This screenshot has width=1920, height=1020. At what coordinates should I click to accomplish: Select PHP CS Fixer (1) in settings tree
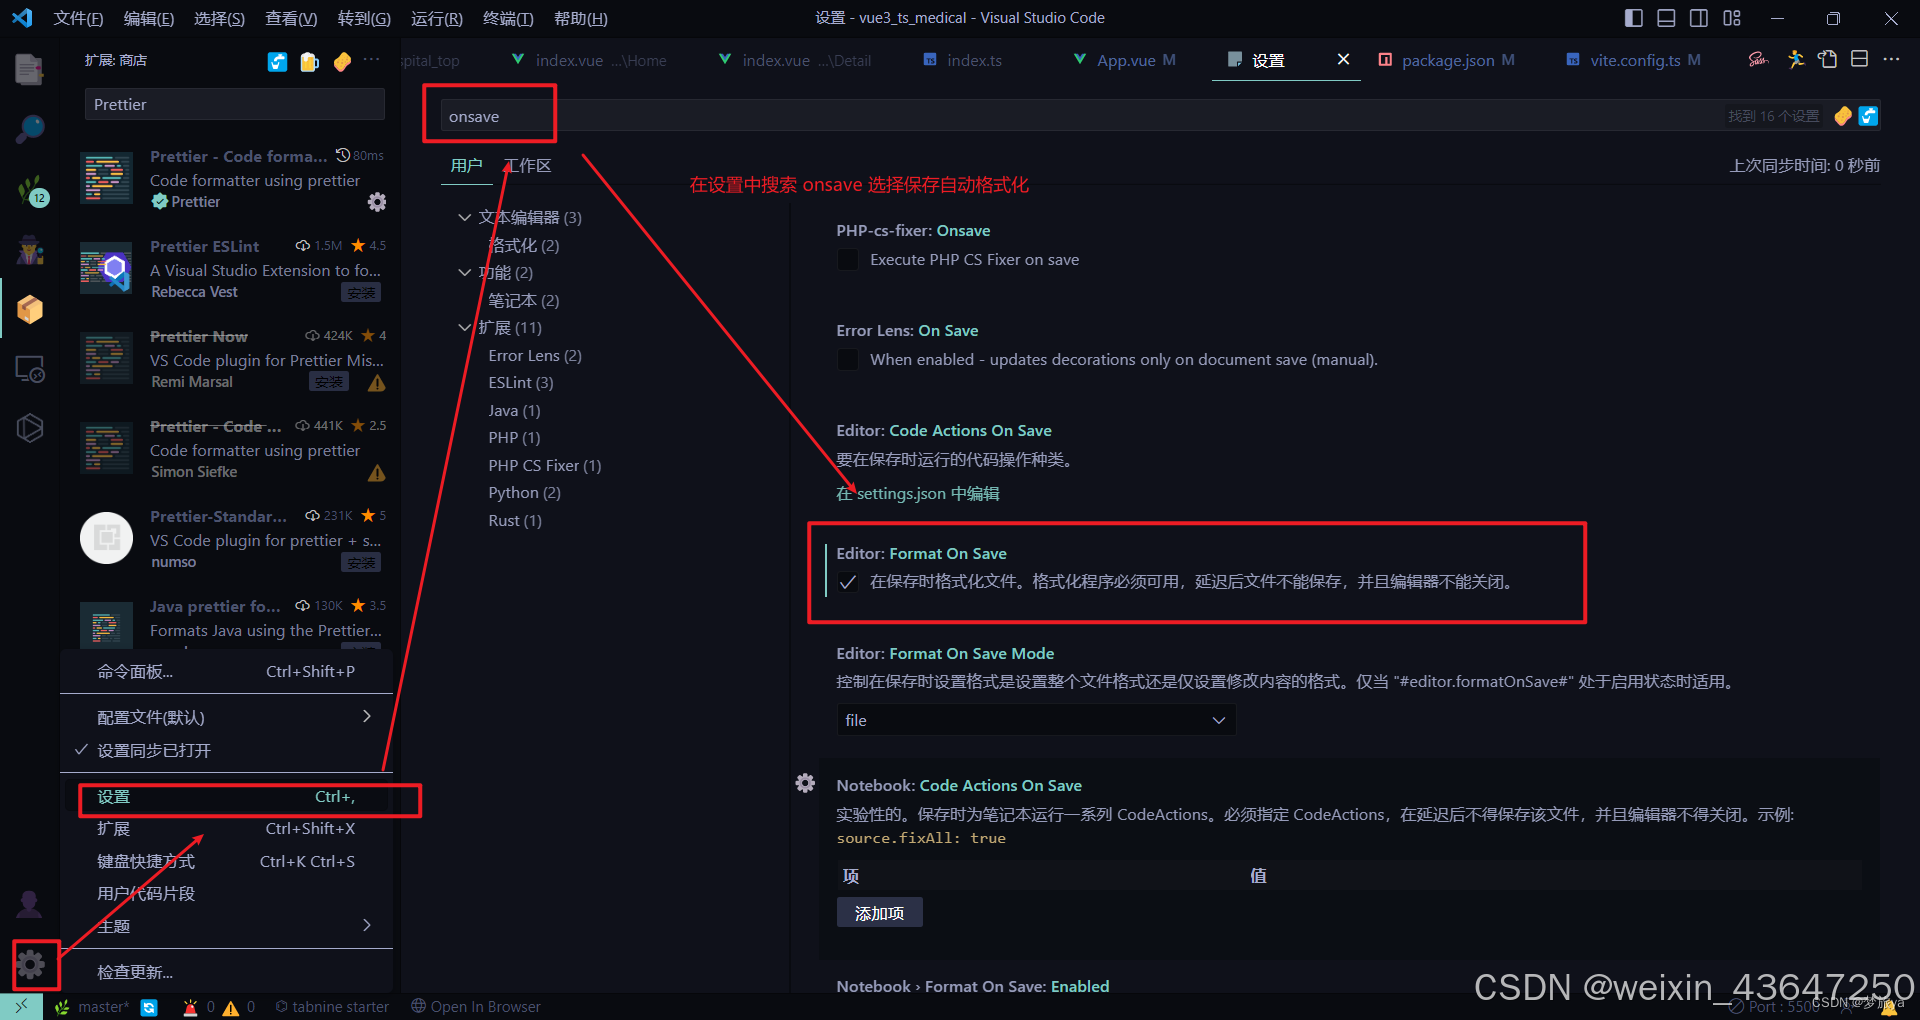[544, 466]
